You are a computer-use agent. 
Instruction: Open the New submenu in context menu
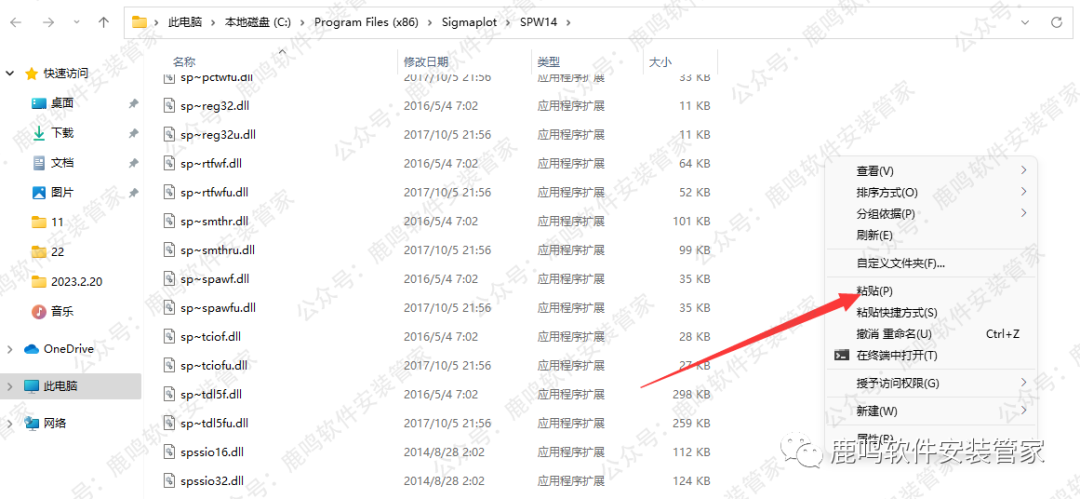(x=877, y=411)
